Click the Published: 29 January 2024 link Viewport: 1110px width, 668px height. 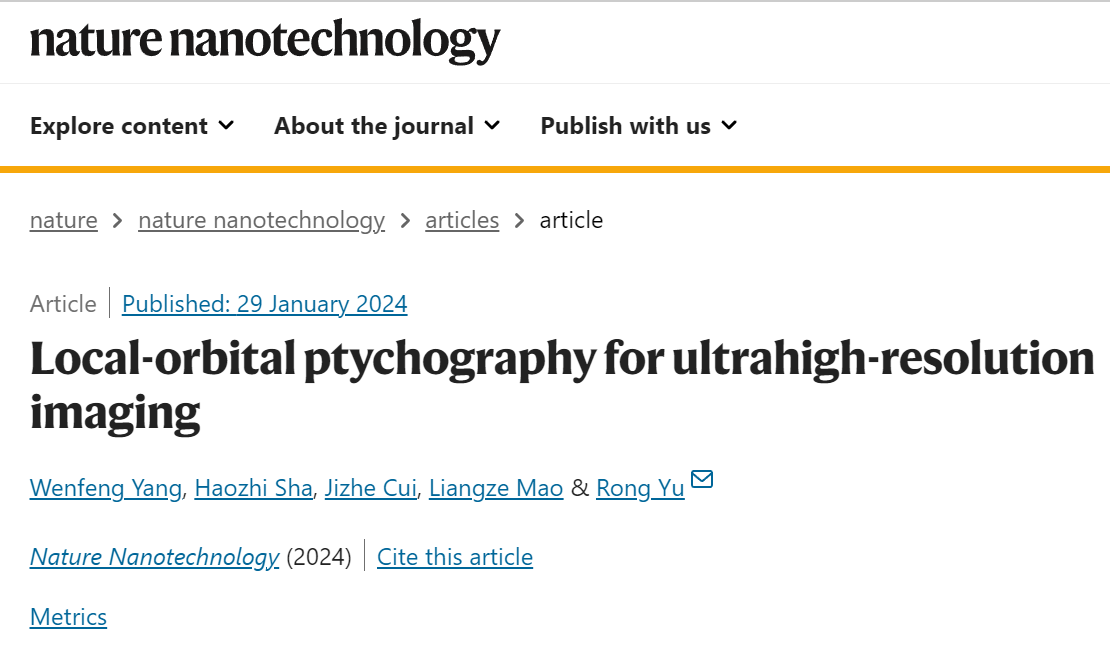coord(265,304)
